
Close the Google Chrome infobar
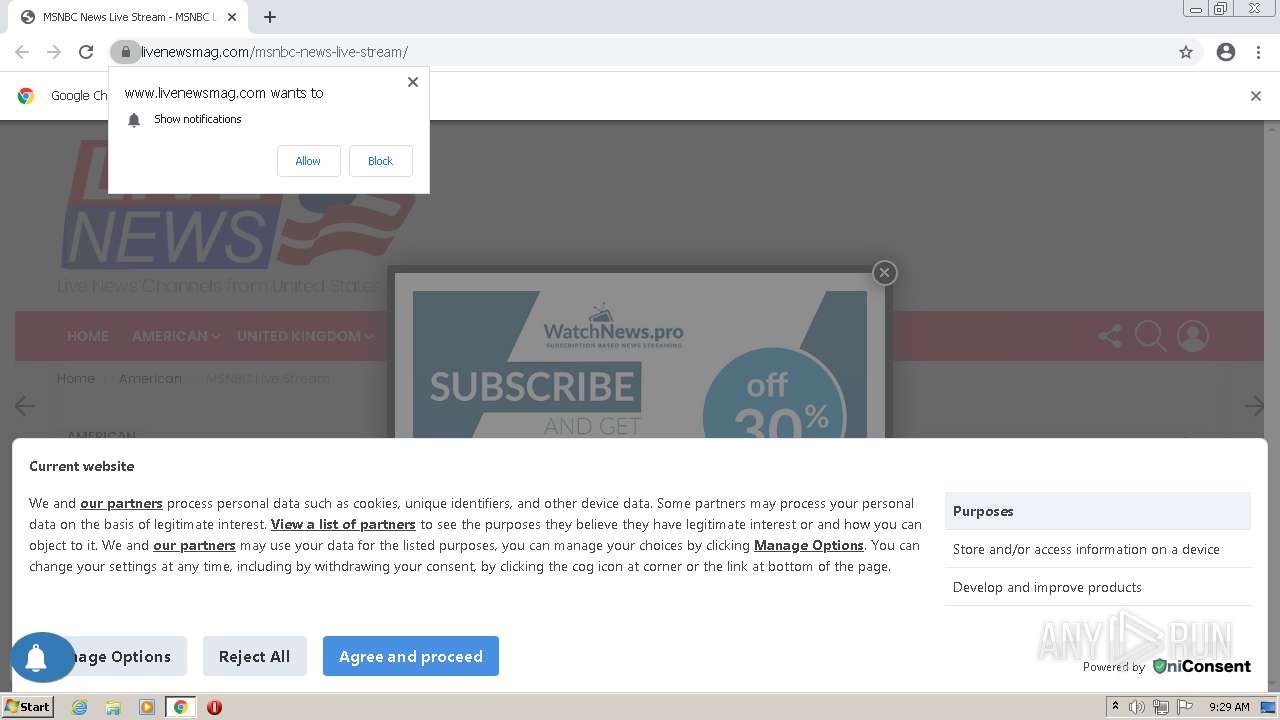tap(1255, 96)
